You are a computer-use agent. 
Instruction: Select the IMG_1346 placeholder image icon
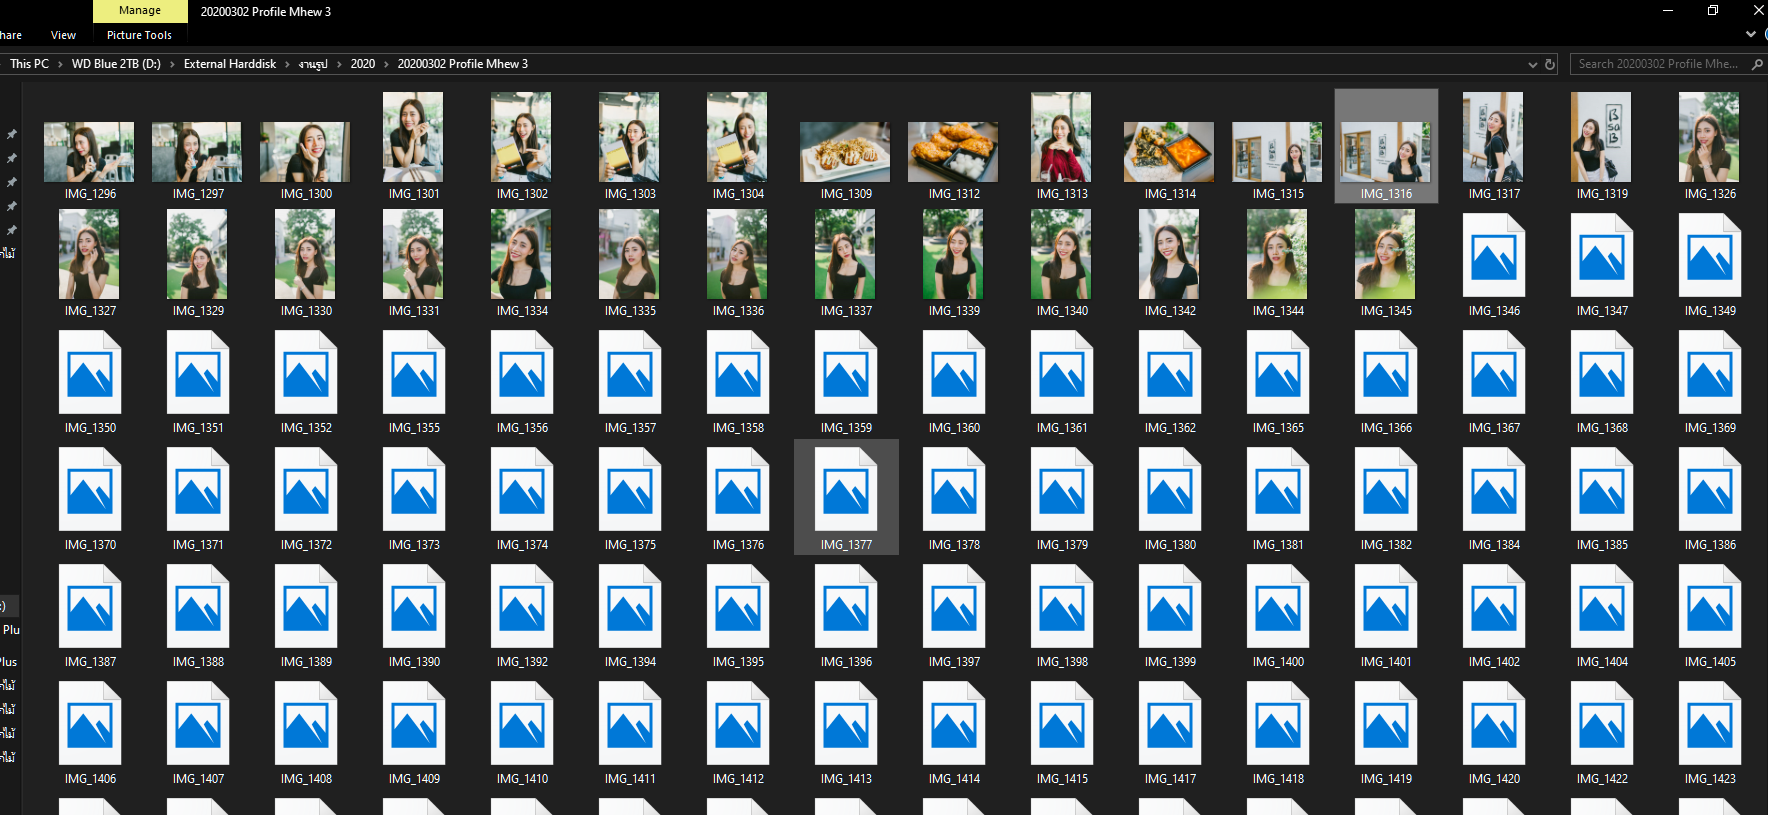click(1494, 256)
